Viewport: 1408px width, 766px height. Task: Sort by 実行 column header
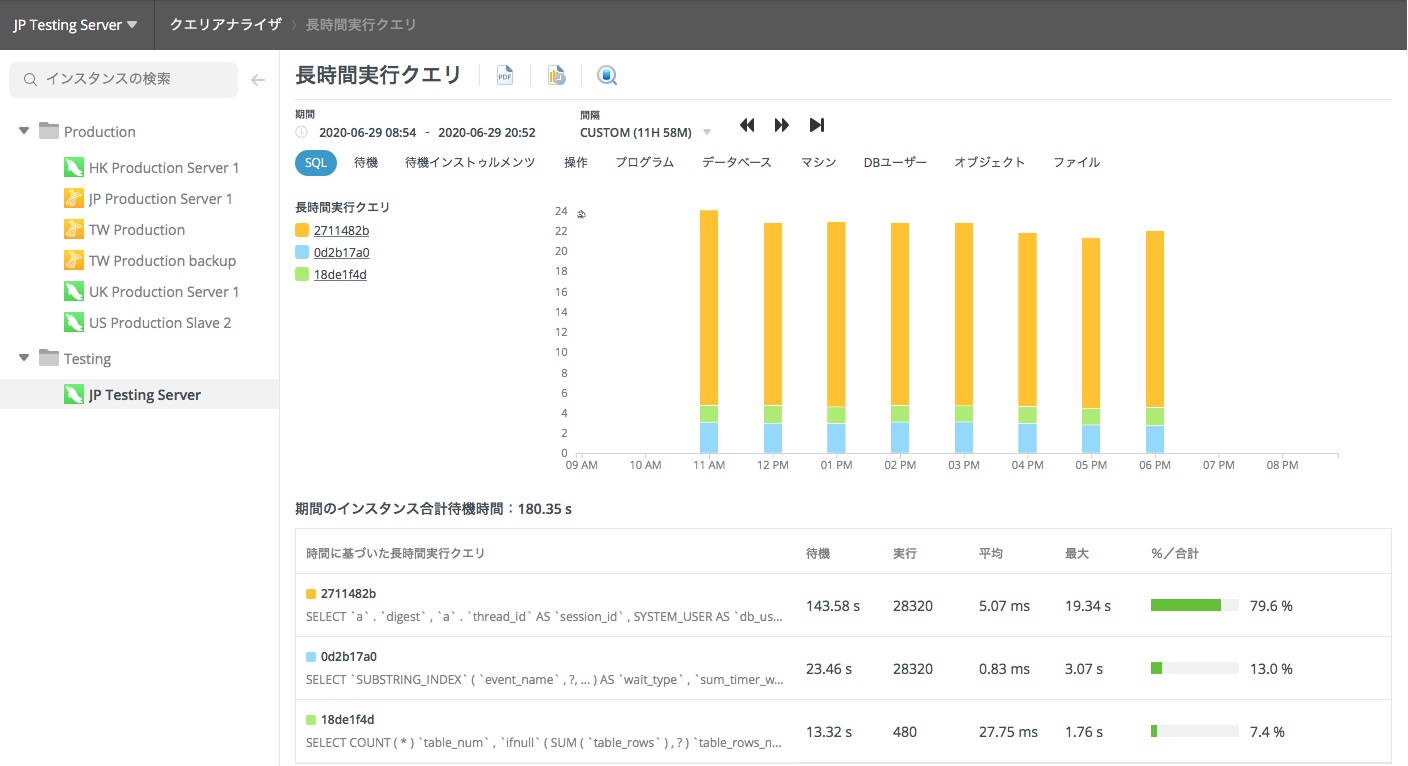[905, 553]
